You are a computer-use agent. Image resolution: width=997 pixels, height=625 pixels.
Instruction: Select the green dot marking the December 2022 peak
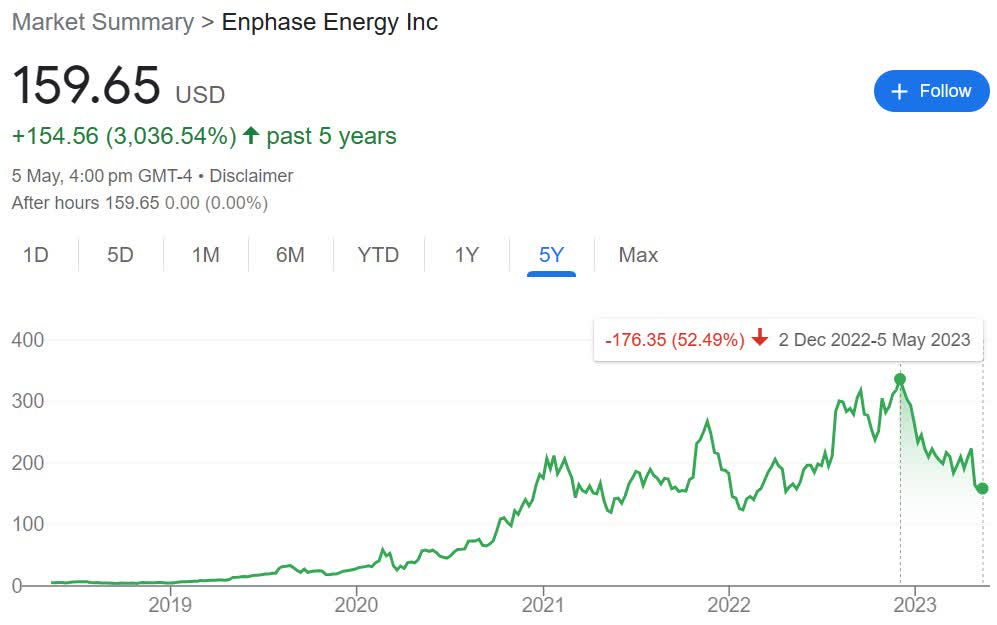(901, 379)
